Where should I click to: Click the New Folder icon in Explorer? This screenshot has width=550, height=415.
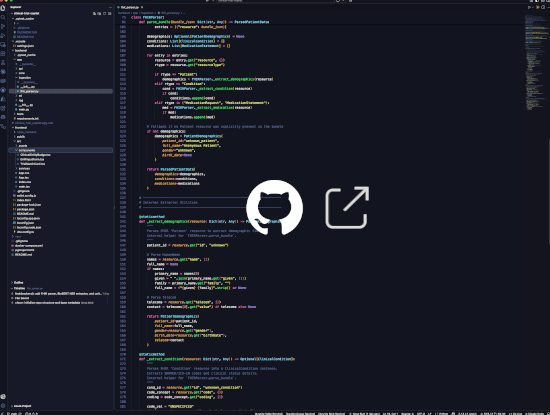(99, 13)
